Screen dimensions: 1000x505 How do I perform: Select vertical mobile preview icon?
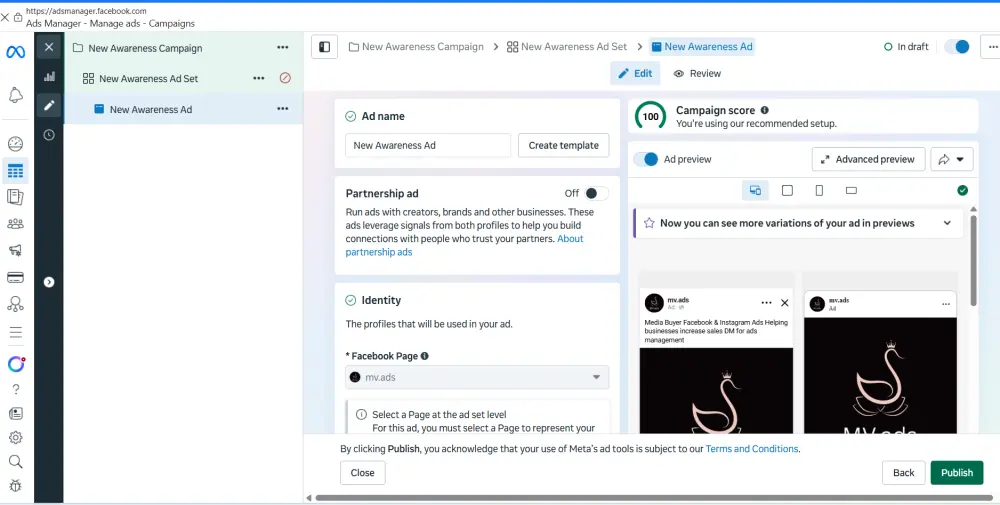click(820, 191)
